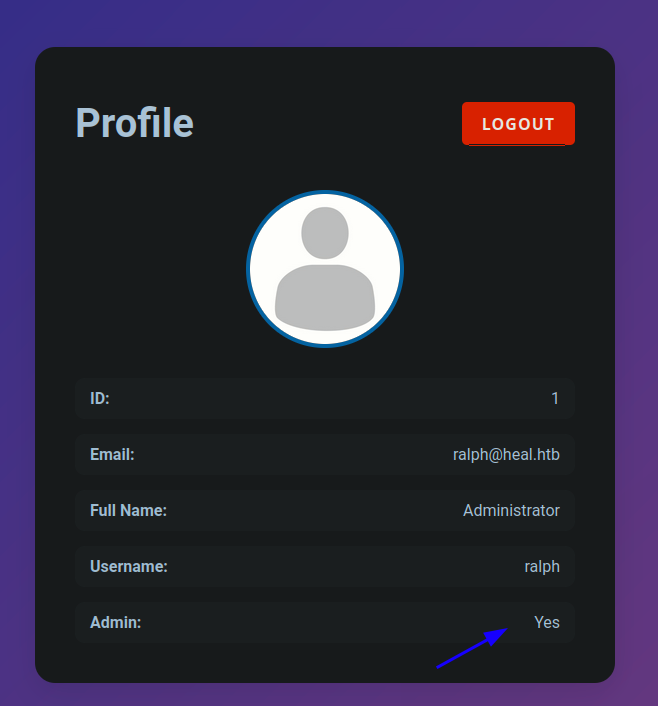Click the avatar head silhouette
The width and height of the screenshot is (658, 706).
pos(325,233)
